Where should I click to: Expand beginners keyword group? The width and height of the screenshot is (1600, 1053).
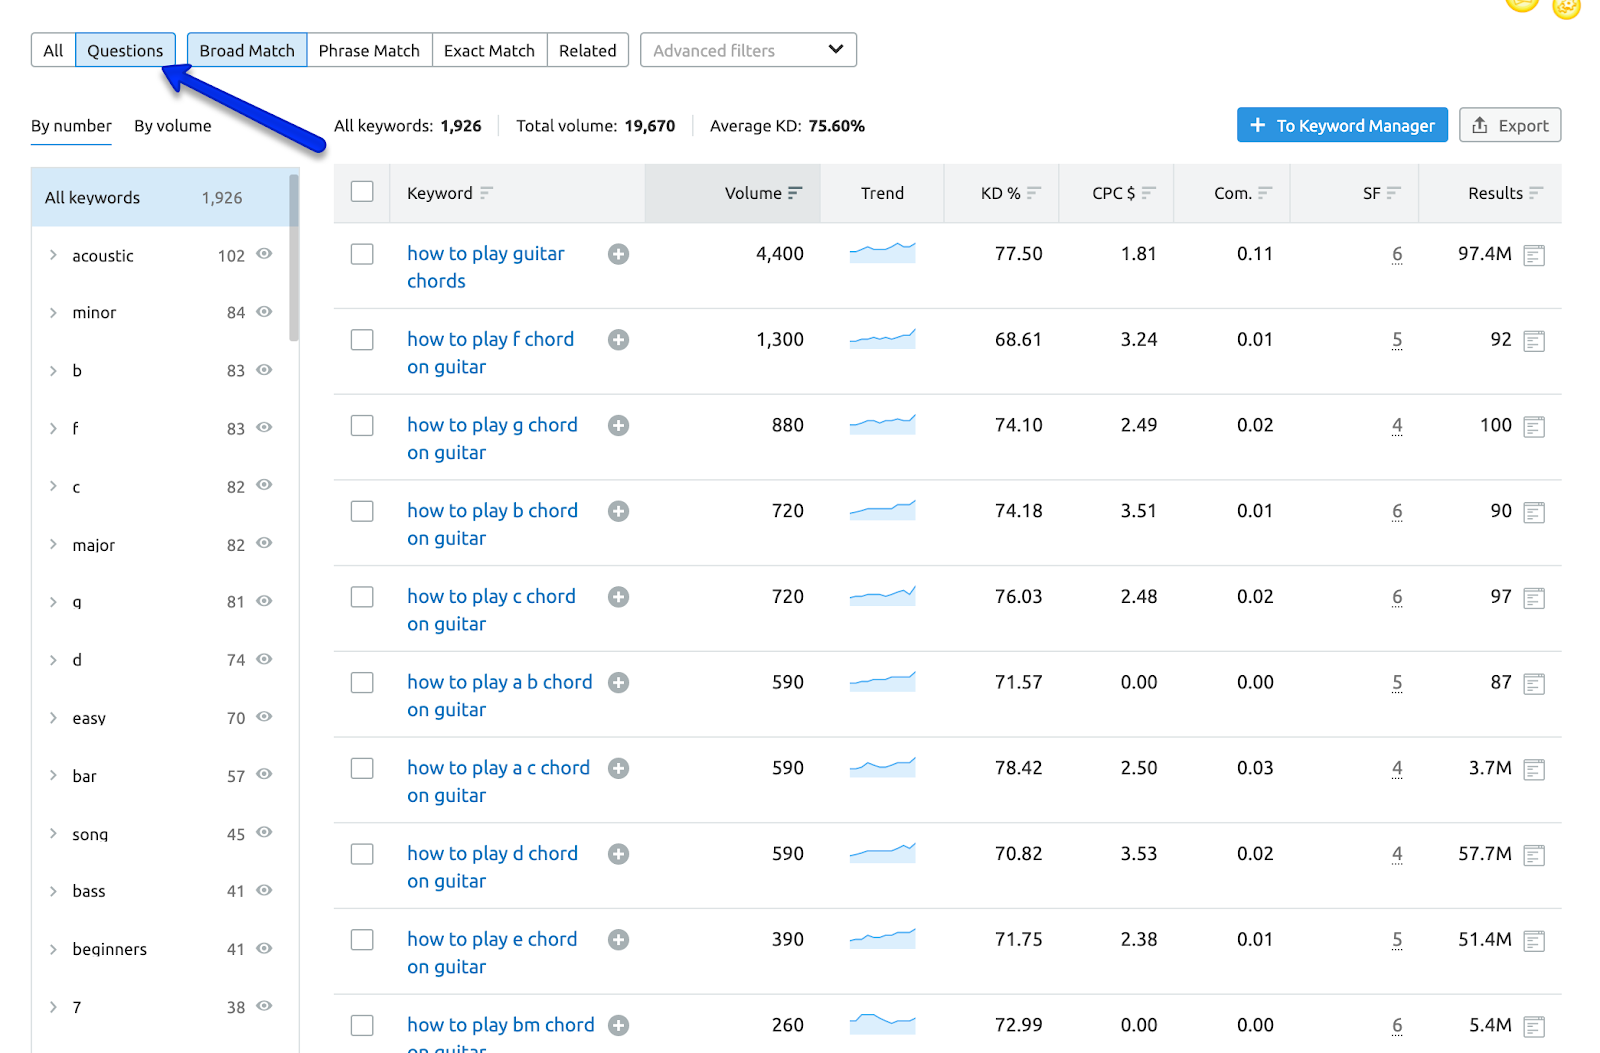(53, 949)
